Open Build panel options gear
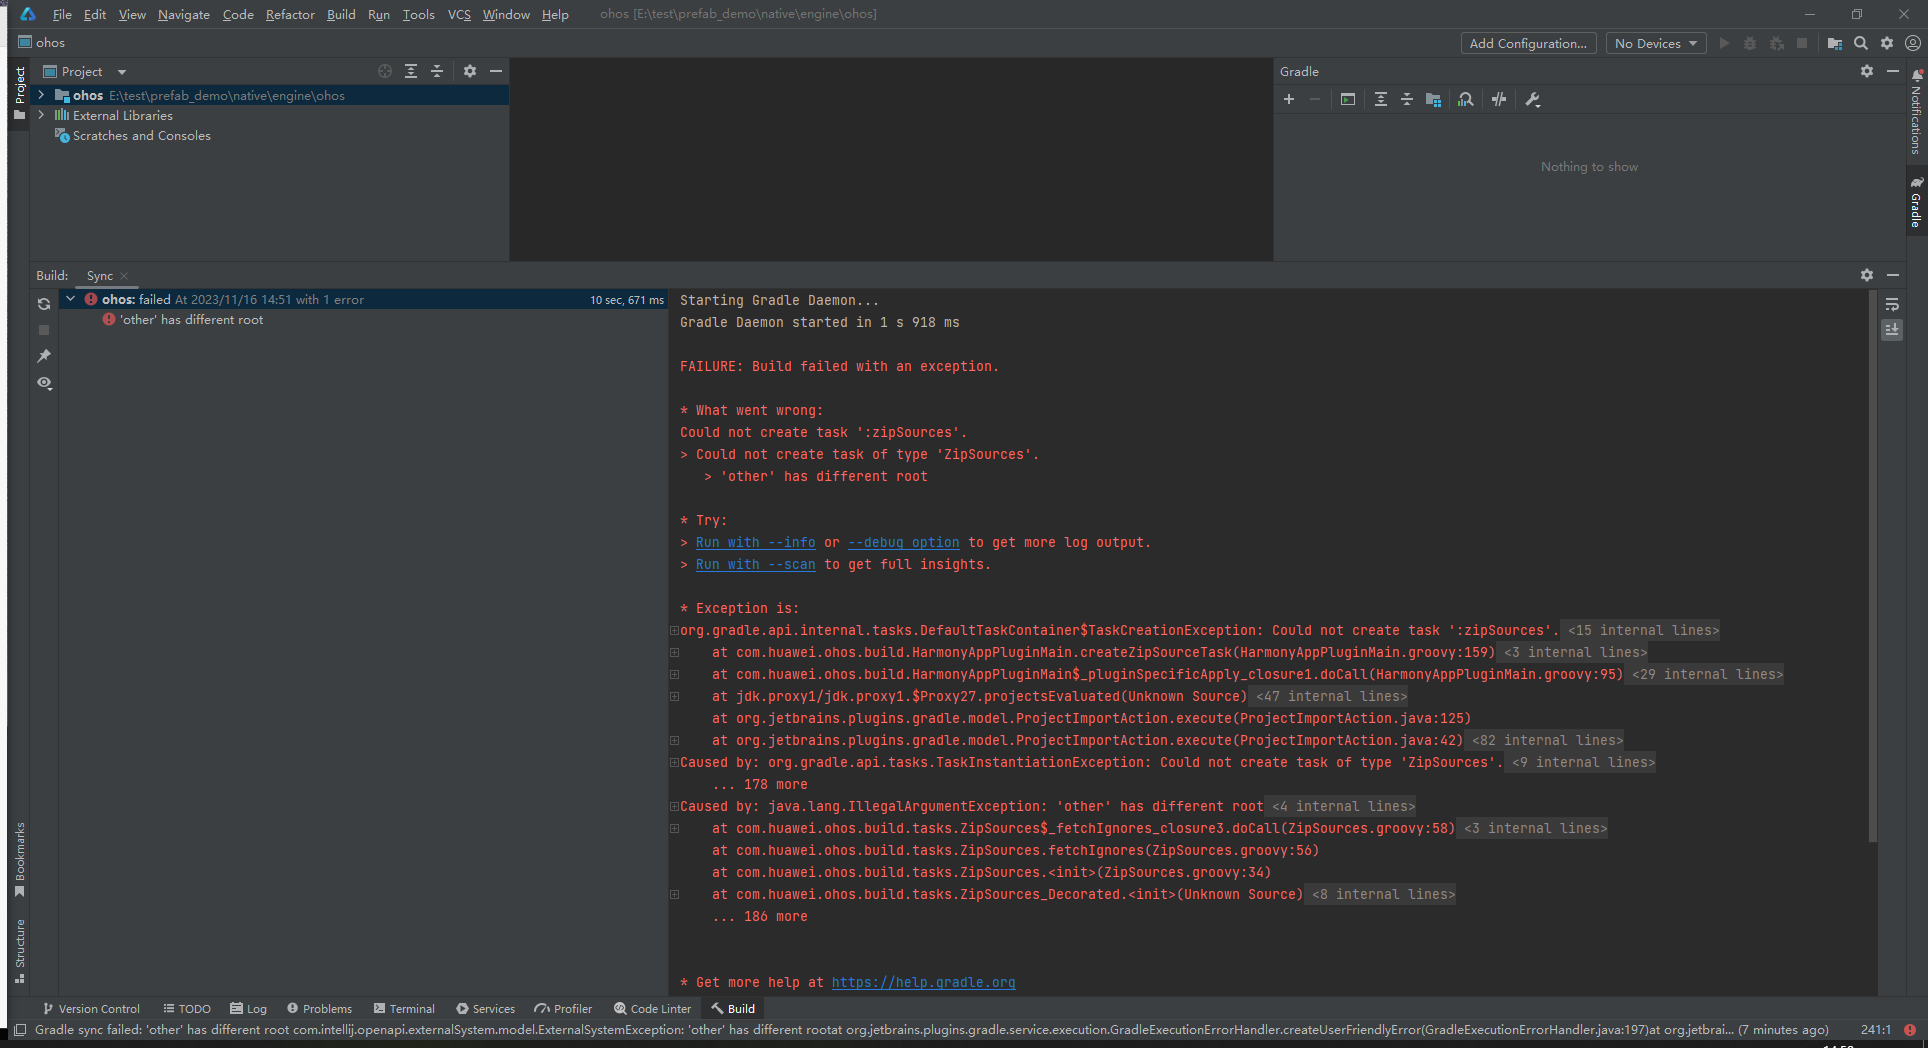This screenshot has width=1928, height=1048. pyautogui.click(x=1867, y=275)
